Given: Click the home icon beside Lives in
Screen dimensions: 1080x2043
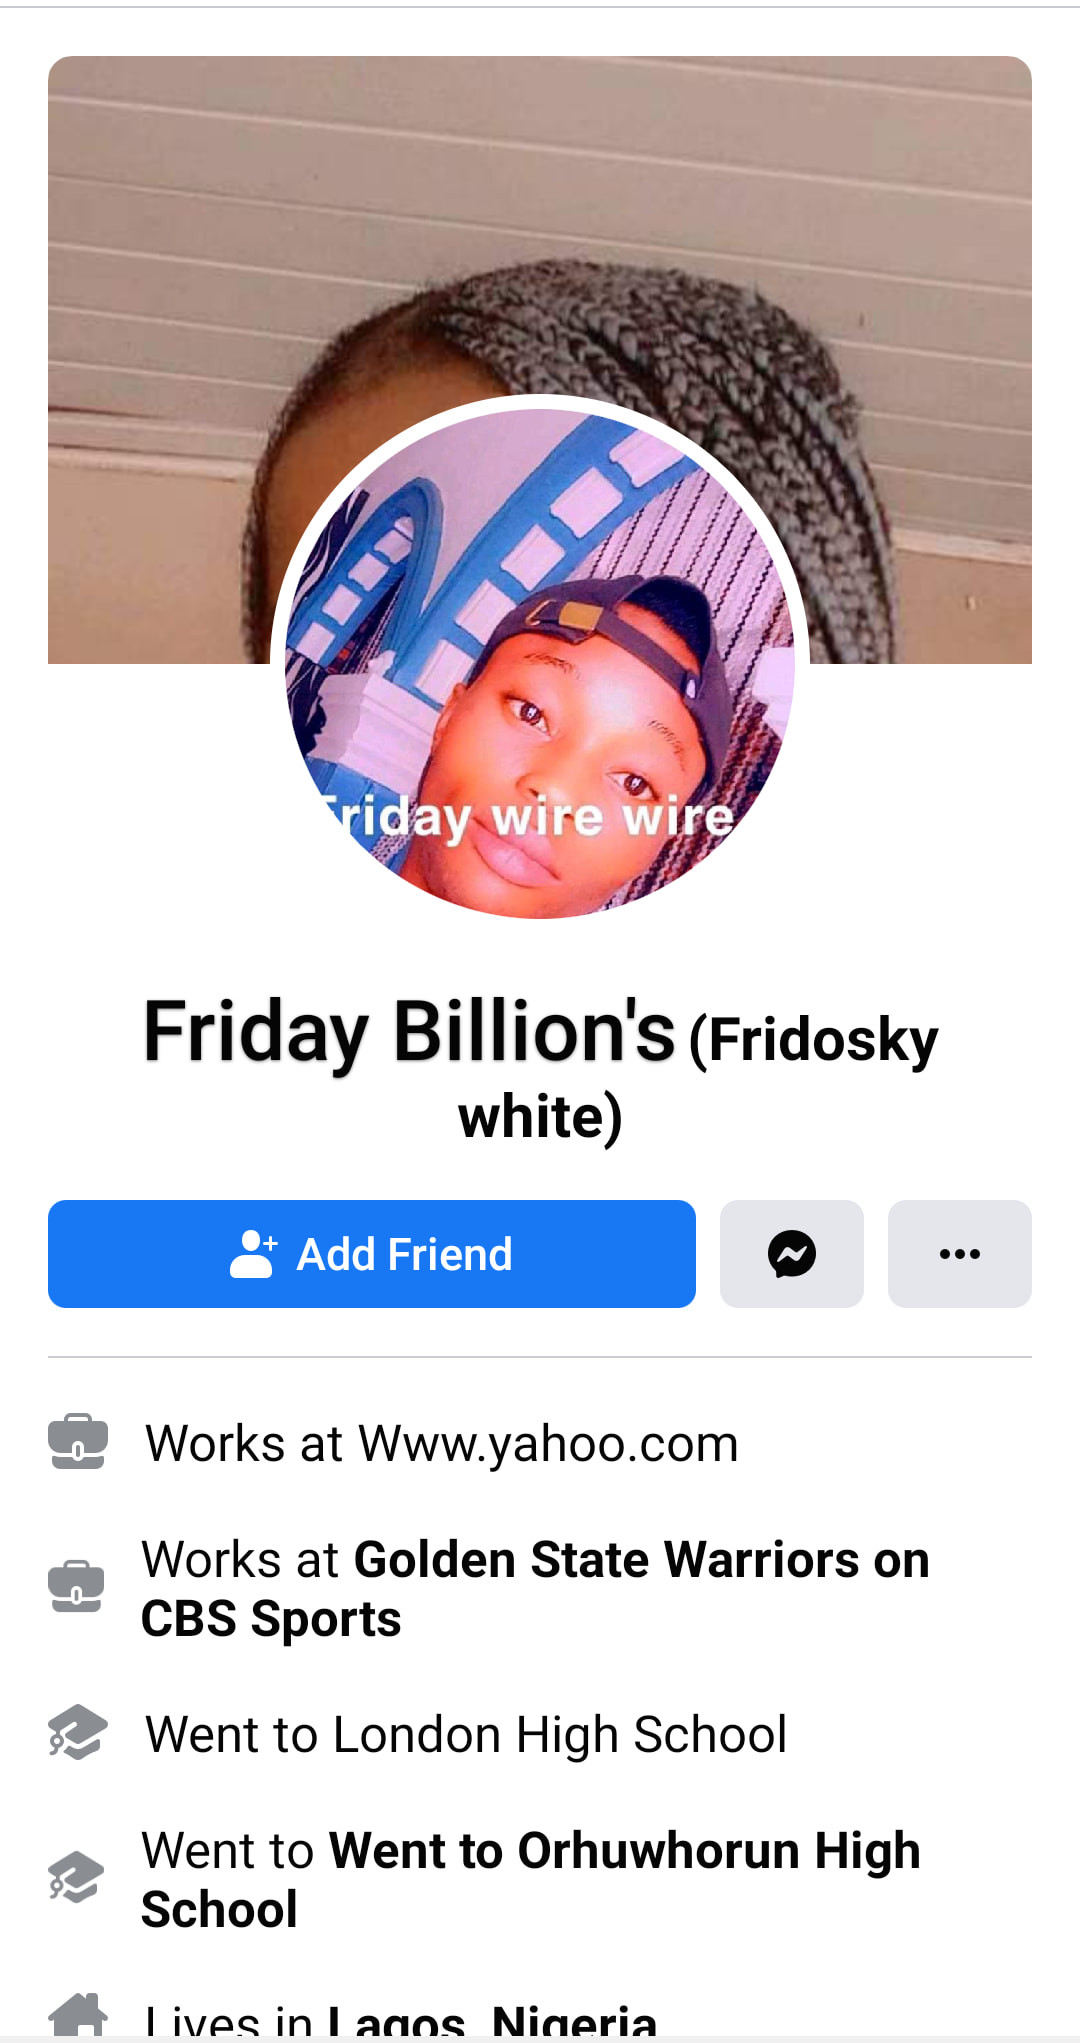Looking at the screenshot, I should coord(78,2015).
